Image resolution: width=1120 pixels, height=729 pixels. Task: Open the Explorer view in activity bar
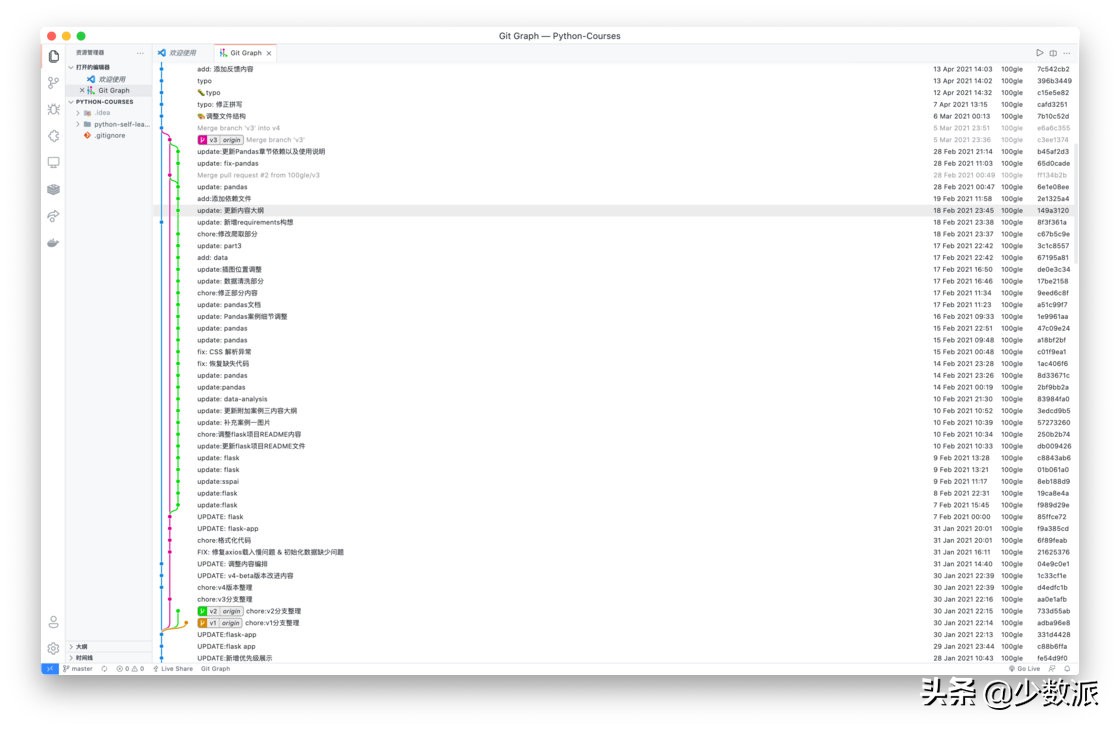click(x=53, y=56)
